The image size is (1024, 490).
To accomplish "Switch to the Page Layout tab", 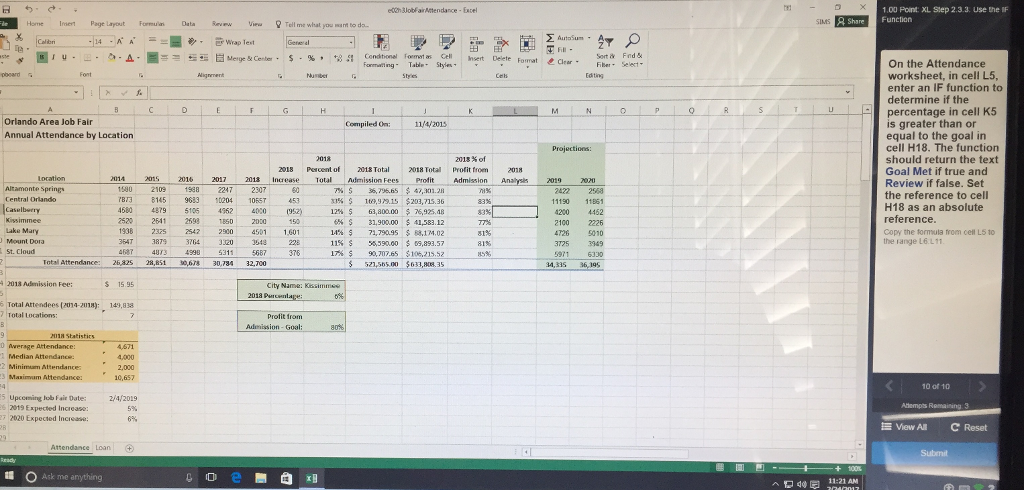I will coord(107,23).
